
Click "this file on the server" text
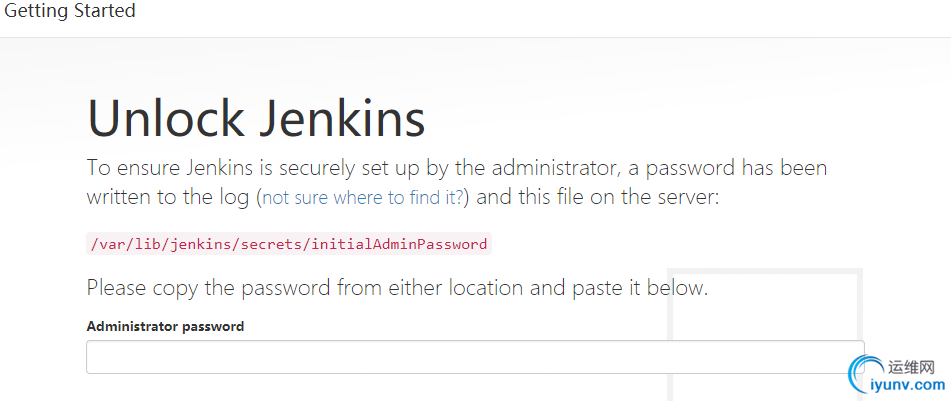pos(617,197)
